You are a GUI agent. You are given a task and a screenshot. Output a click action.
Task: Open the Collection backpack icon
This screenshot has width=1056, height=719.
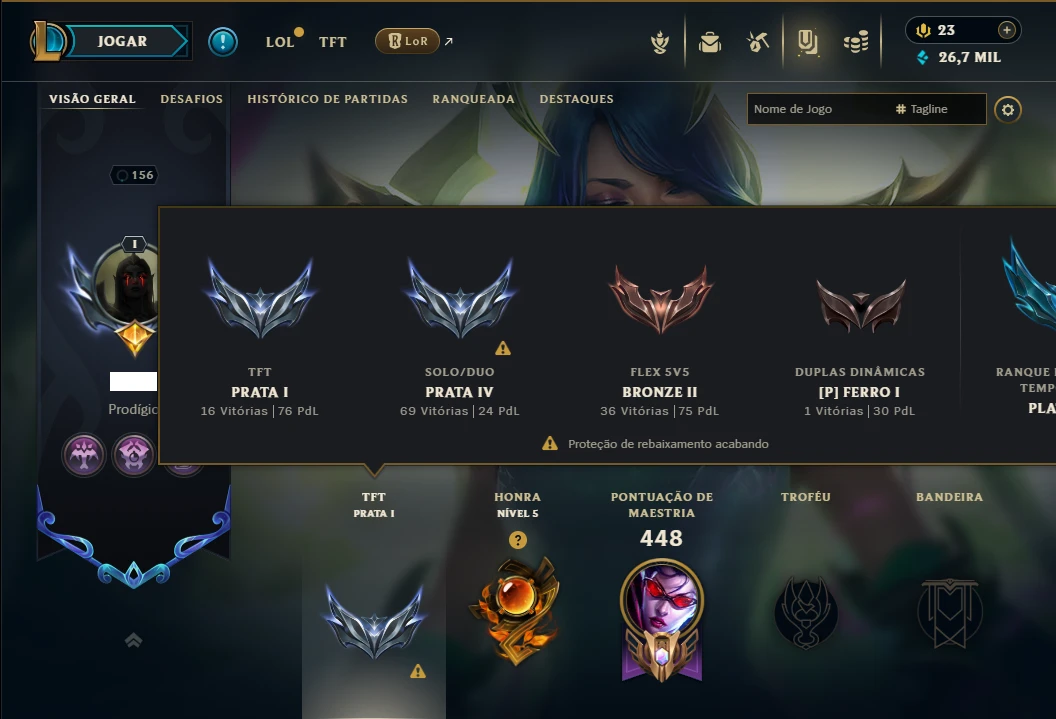click(x=710, y=42)
